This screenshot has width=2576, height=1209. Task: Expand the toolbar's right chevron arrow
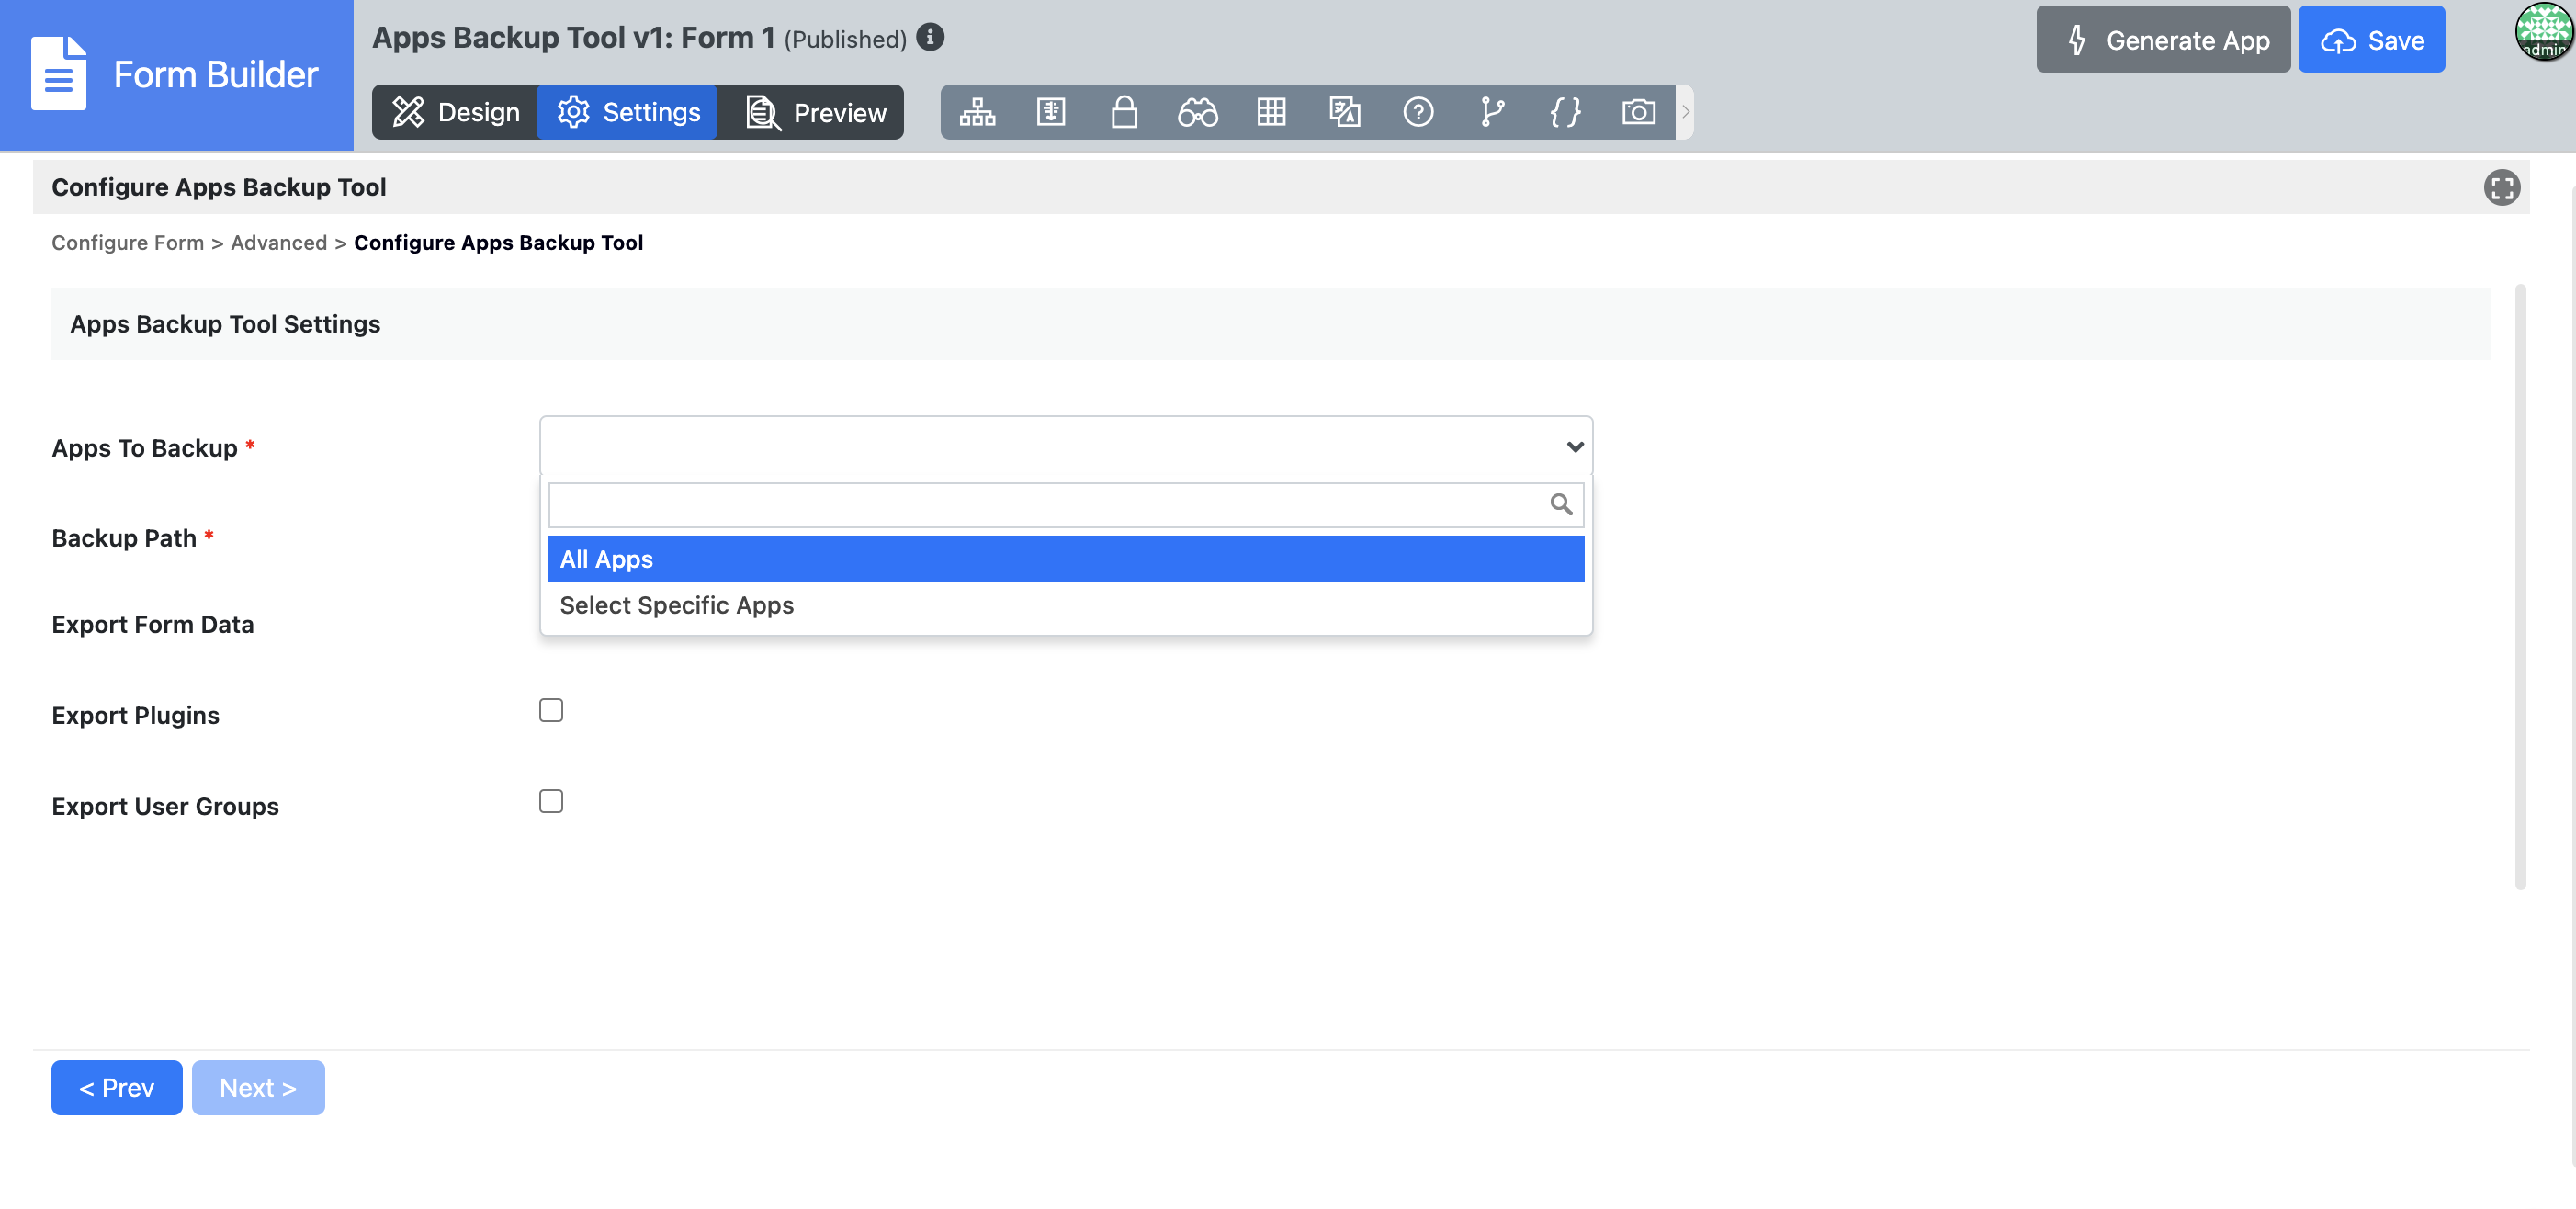tap(1685, 112)
